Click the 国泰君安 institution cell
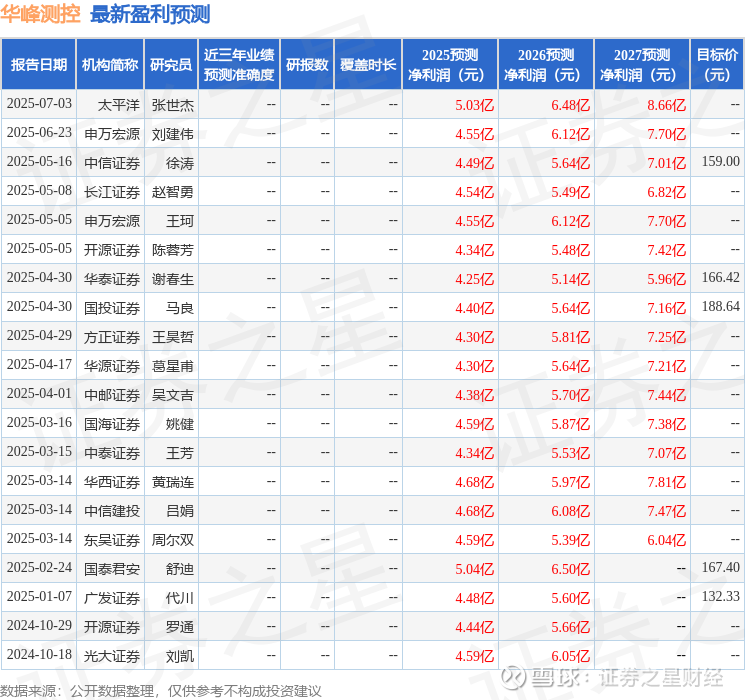Screen dimensions: 745x700 coord(112,569)
